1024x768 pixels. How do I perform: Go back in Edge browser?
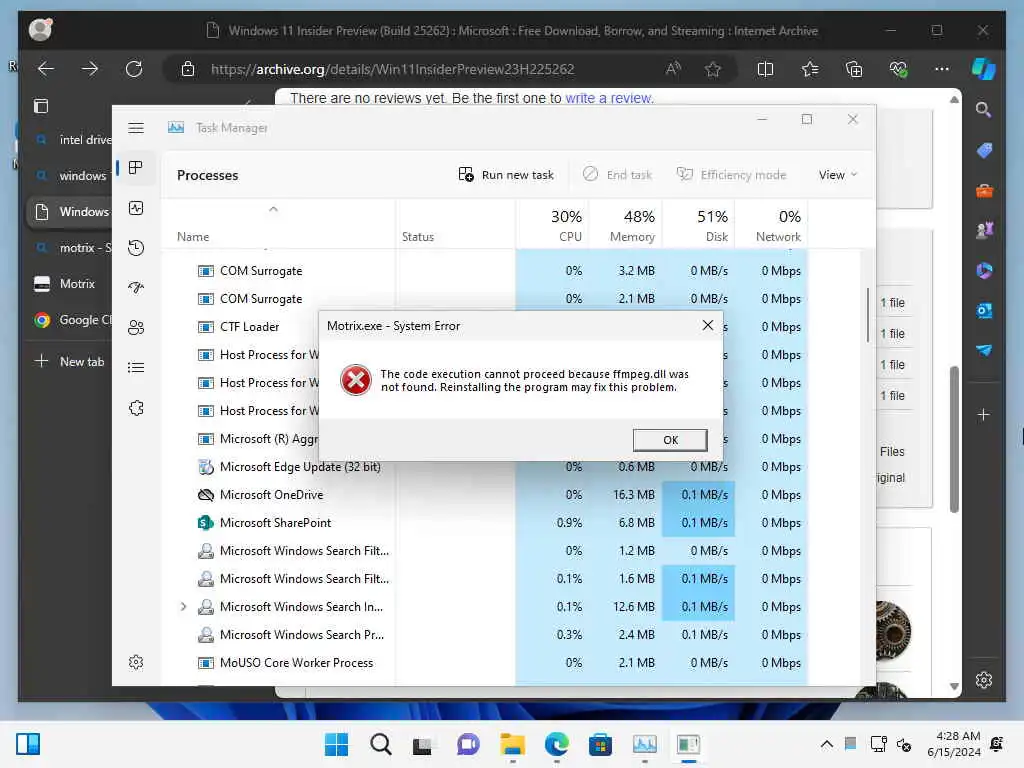pos(46,69)
